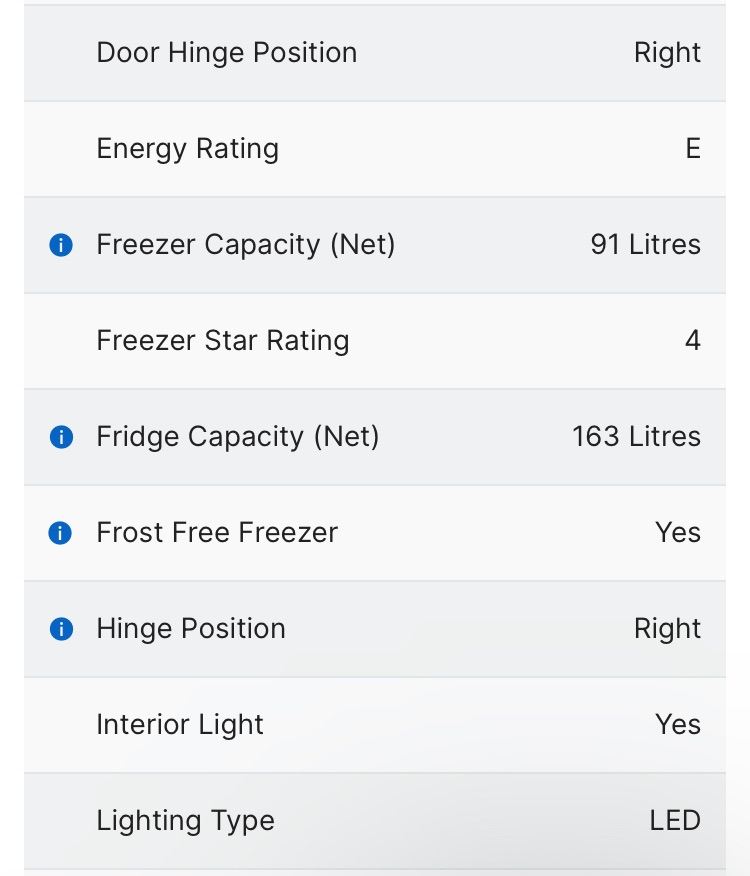
Task: Click the Frost Free Freezer label text
Action: tap(216, 533)
